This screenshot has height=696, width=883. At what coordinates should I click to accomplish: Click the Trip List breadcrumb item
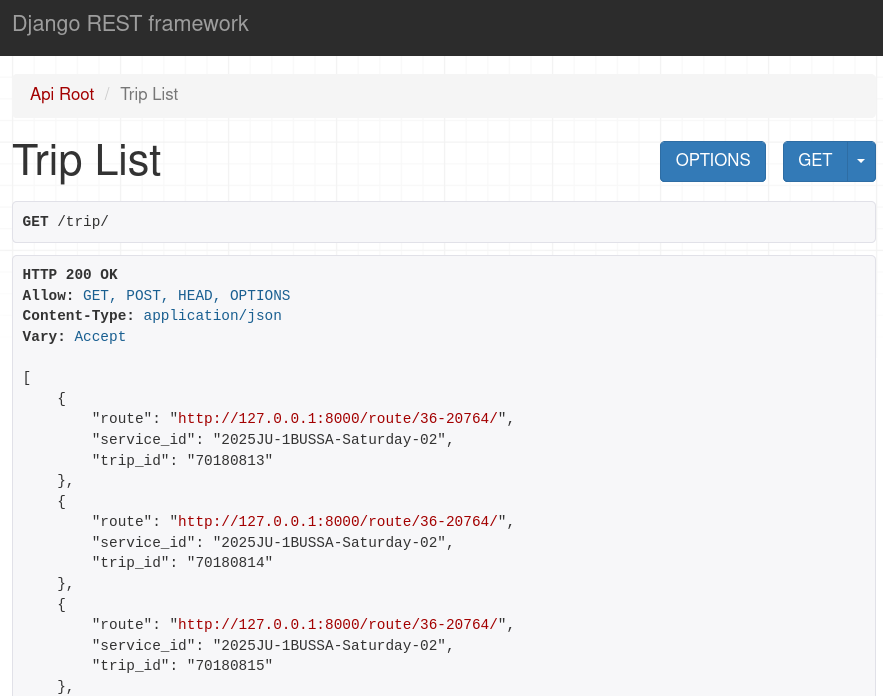[x=149, y=94]
